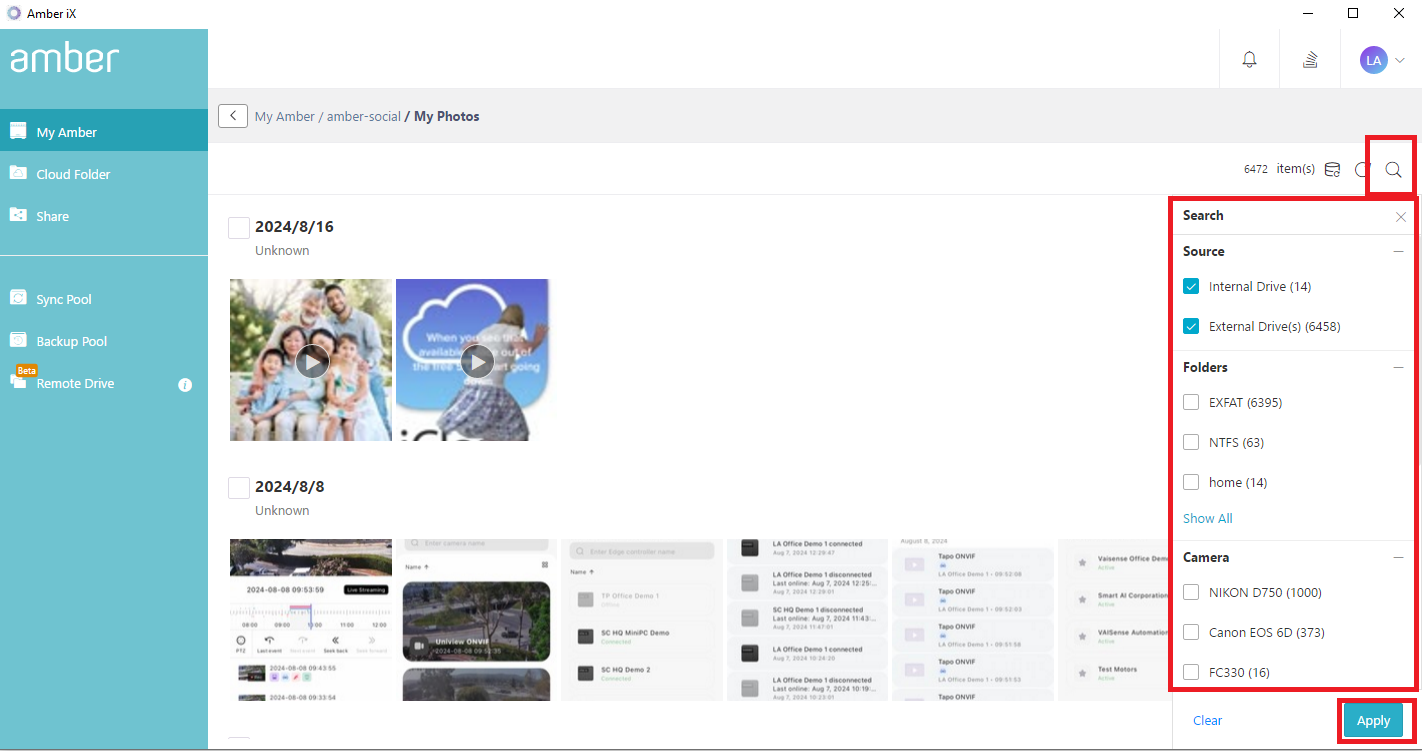Image resolution: width=1422 pixels, height=751 pixels.
Task: Check the home (14) folder
Action: [x=1191, y=482]
